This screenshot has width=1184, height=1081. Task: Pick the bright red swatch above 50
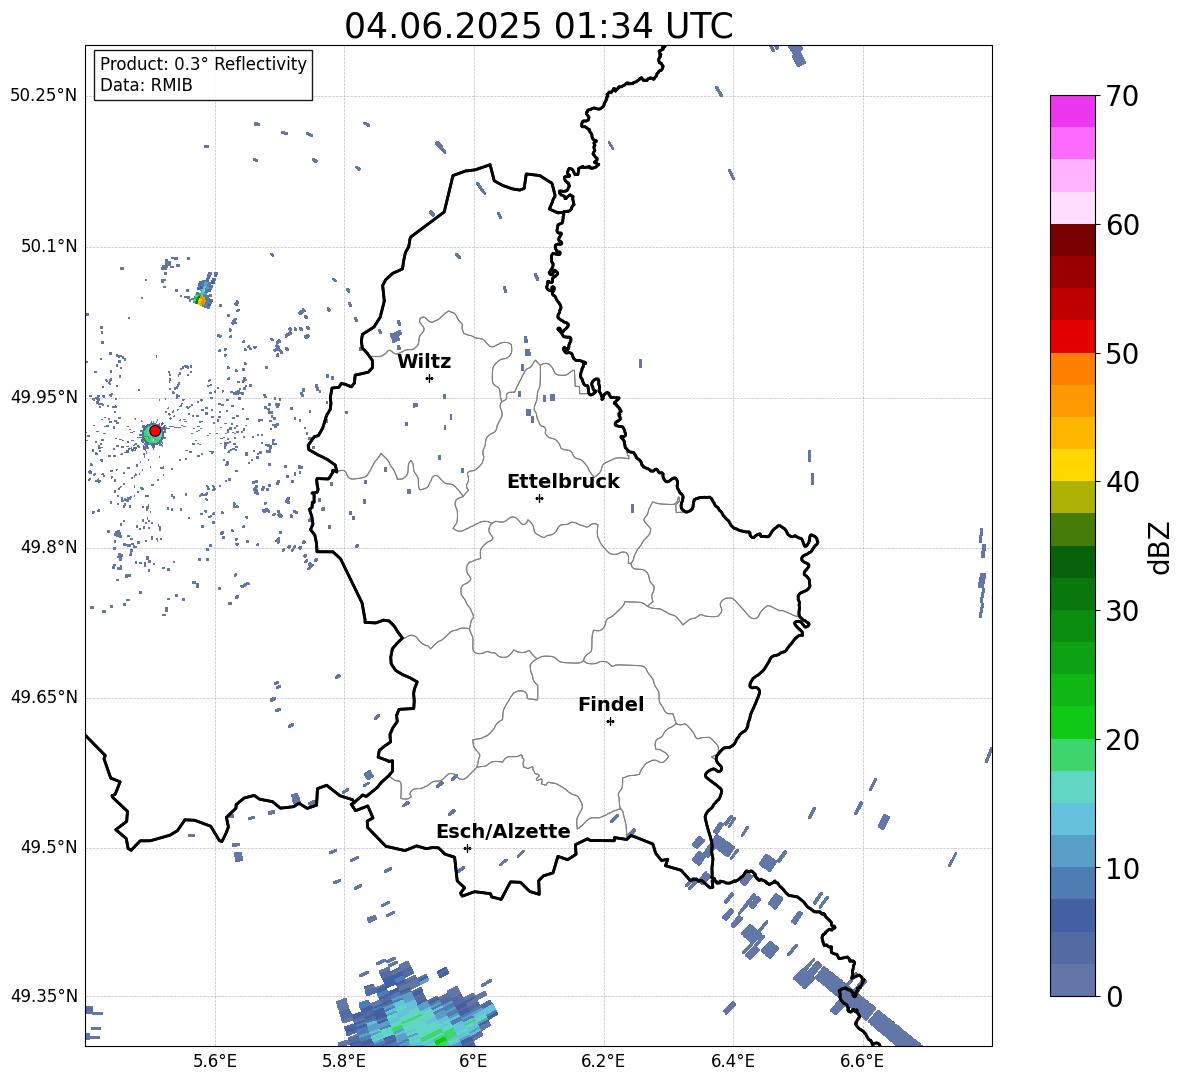point(1072,337)
